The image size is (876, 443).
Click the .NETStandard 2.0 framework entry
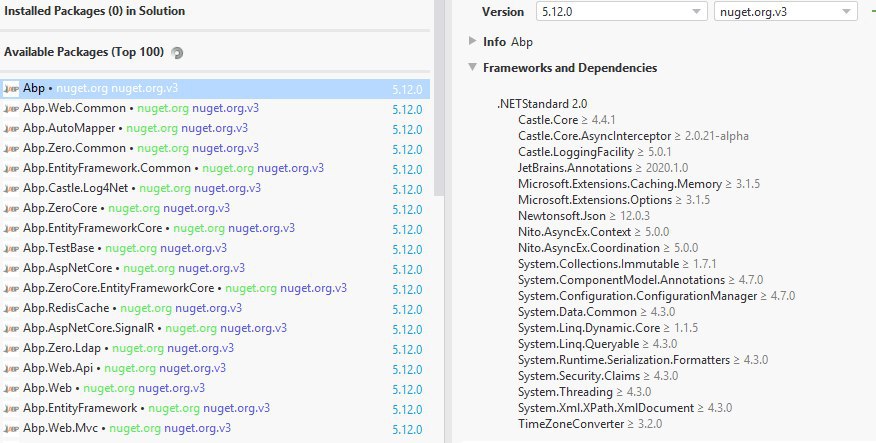pyautogui.click(x=542, y=104)
